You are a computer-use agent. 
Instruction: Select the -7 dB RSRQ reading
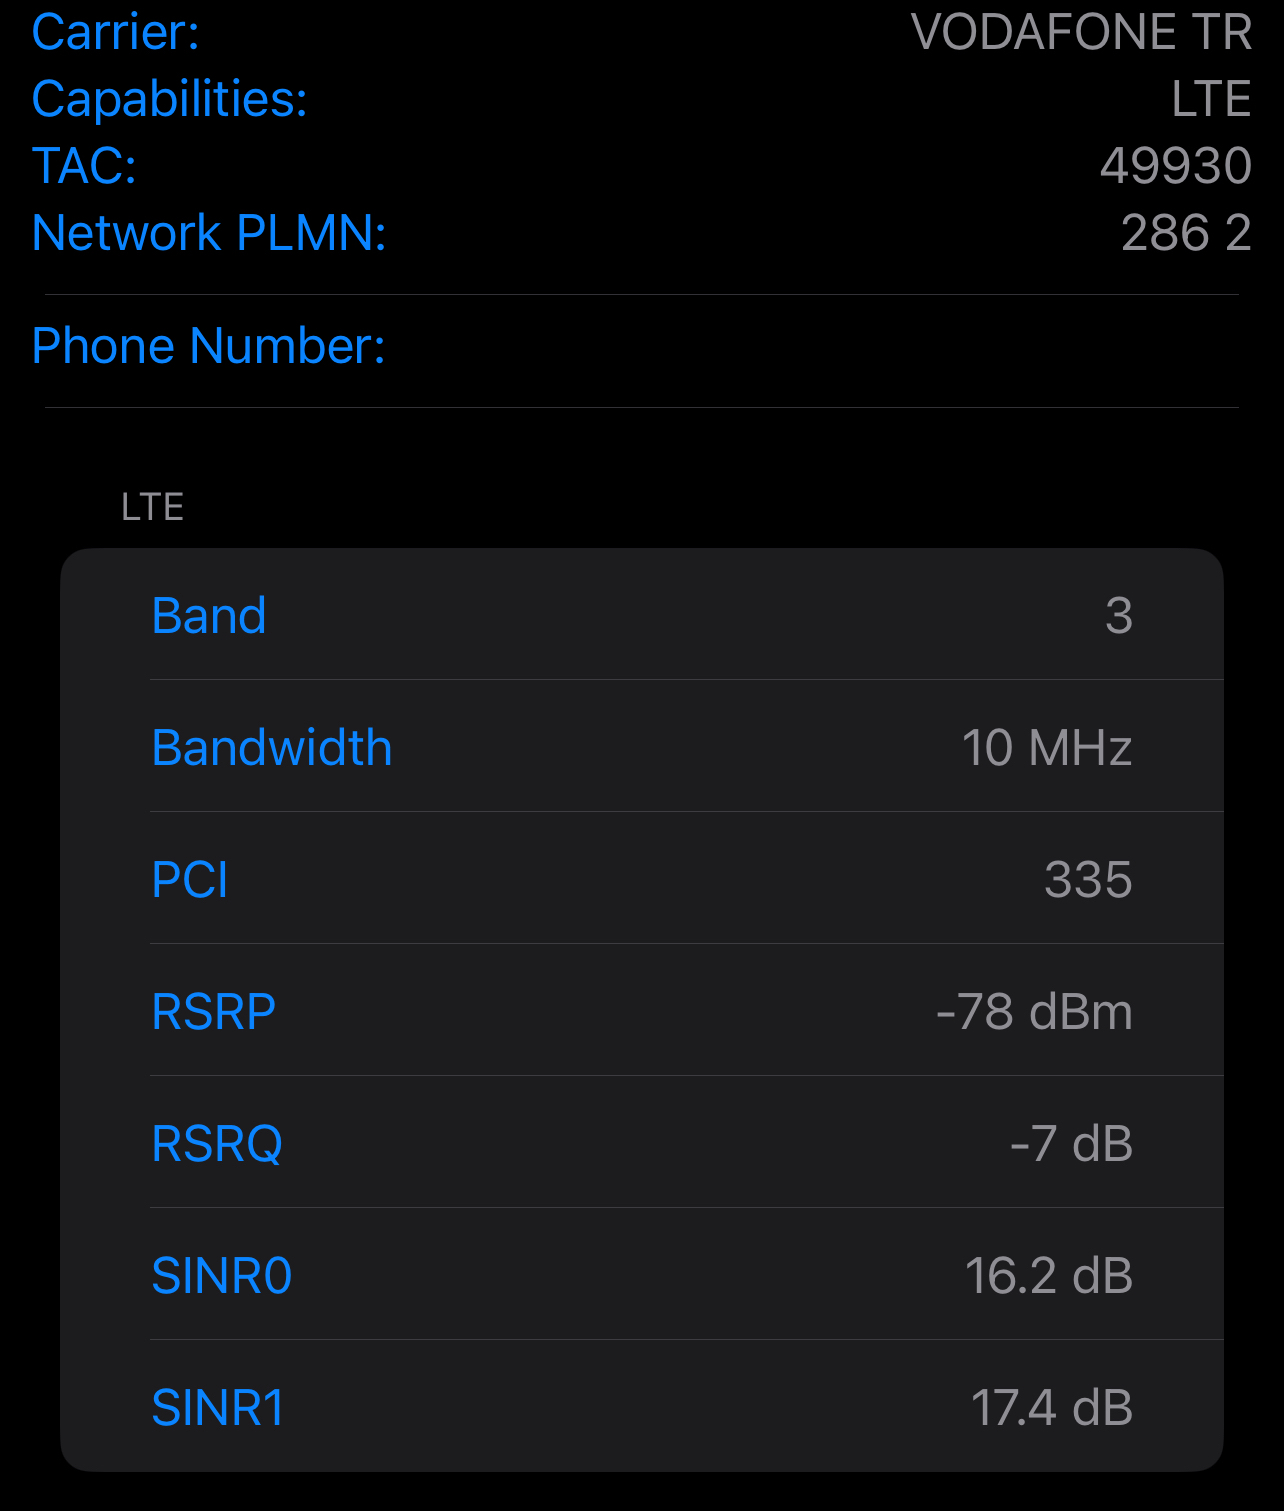pos(1071,1144)
